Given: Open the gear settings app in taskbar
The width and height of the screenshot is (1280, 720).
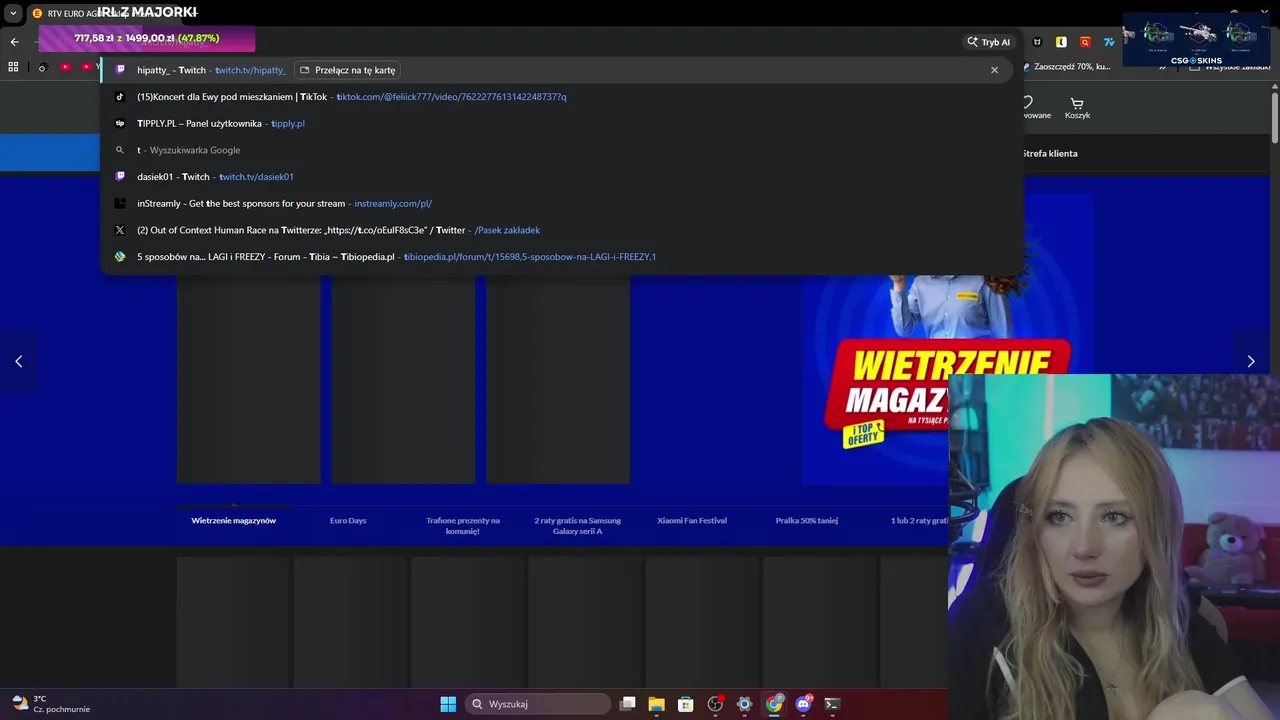Looking at the screenshot, I should (744, 704).
